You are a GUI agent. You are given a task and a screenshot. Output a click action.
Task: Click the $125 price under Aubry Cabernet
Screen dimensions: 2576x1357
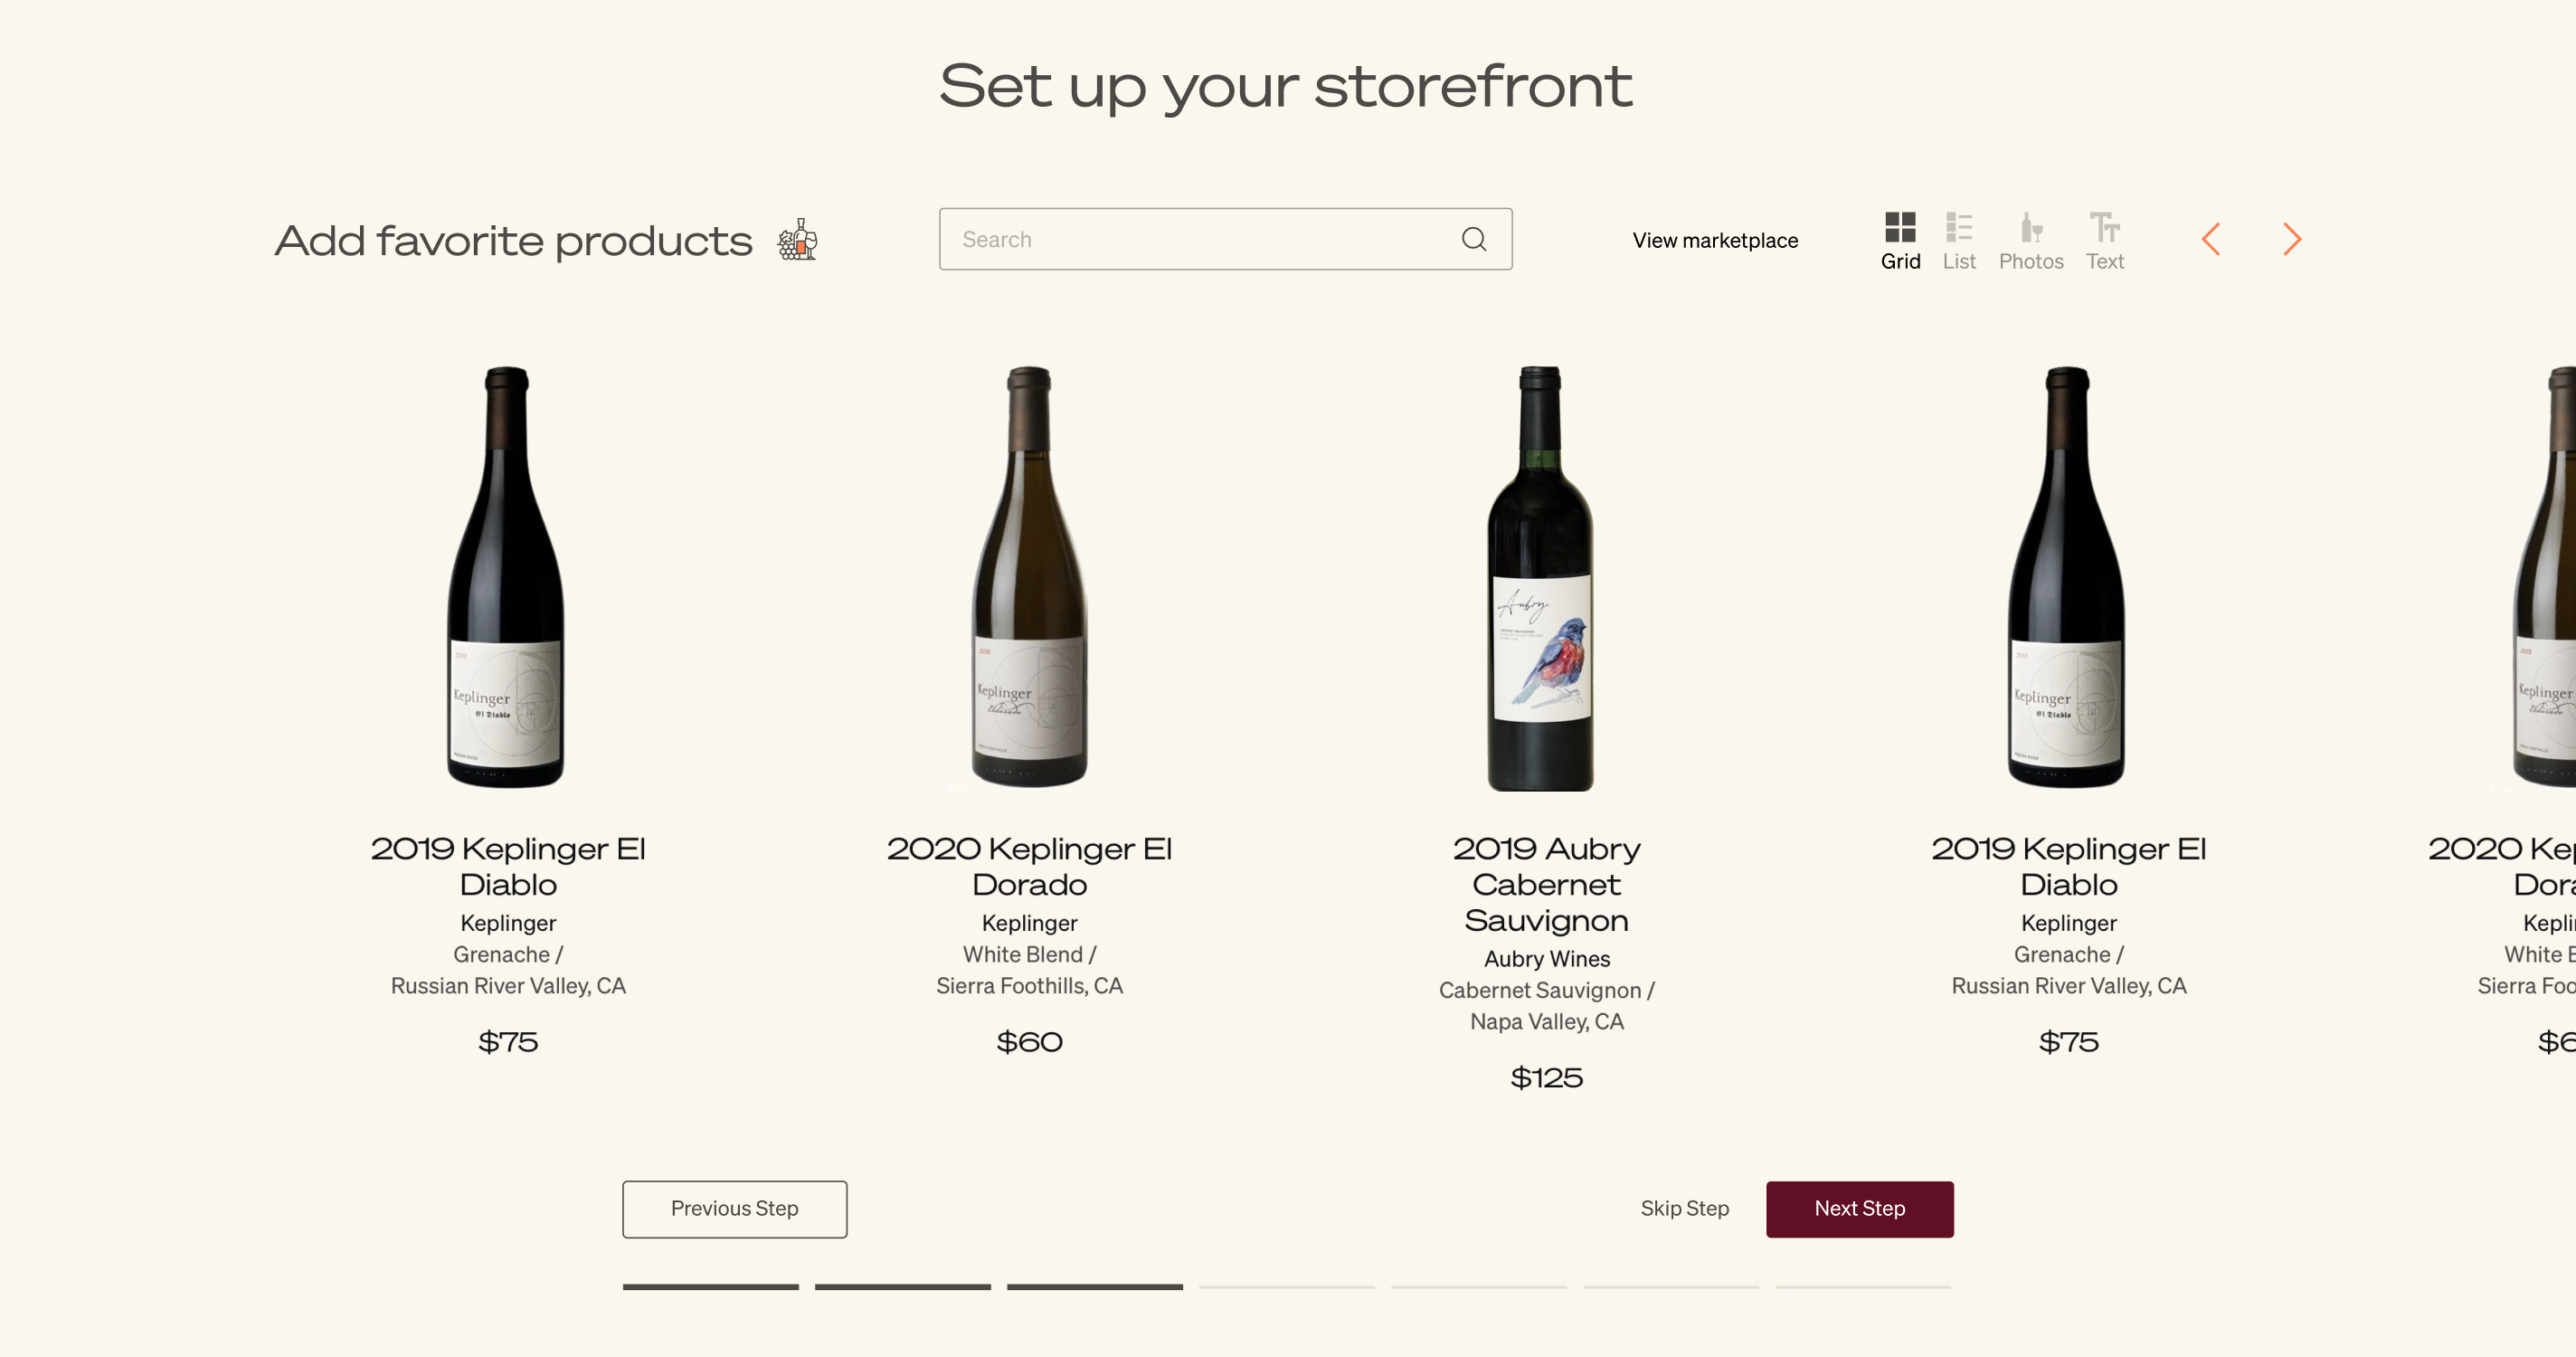click(x=1546, y=1078)
